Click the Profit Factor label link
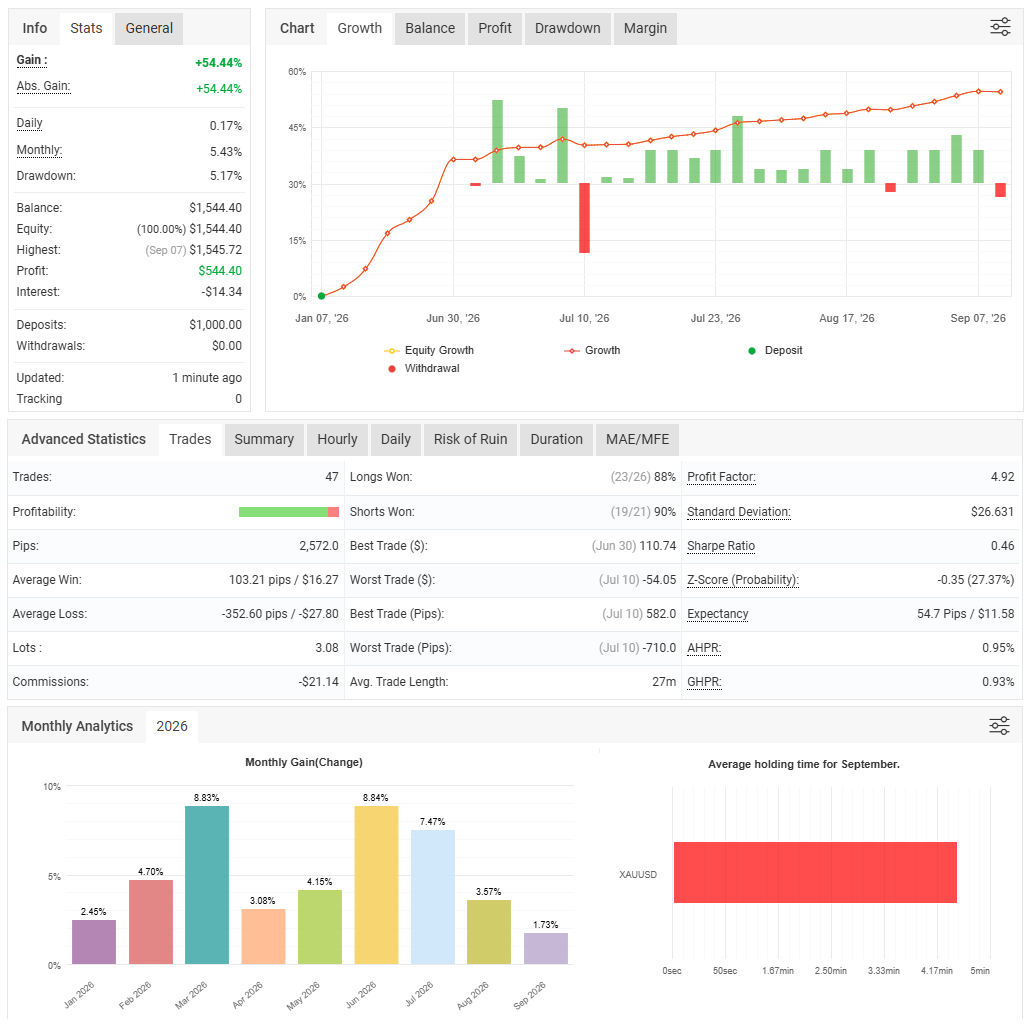Screen dimensions: 1030x1030 pyautogui.click(x=721, y=477)
